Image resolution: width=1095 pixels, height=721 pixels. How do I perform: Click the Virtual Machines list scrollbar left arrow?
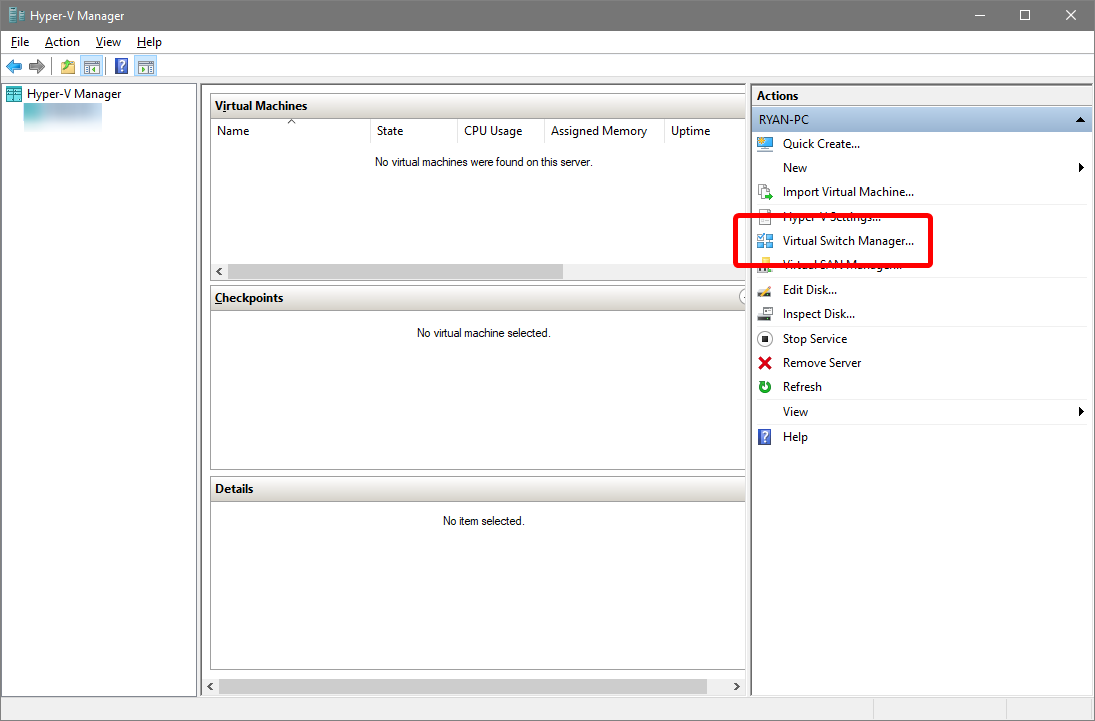pyautogui.click(x=219, y=272)
